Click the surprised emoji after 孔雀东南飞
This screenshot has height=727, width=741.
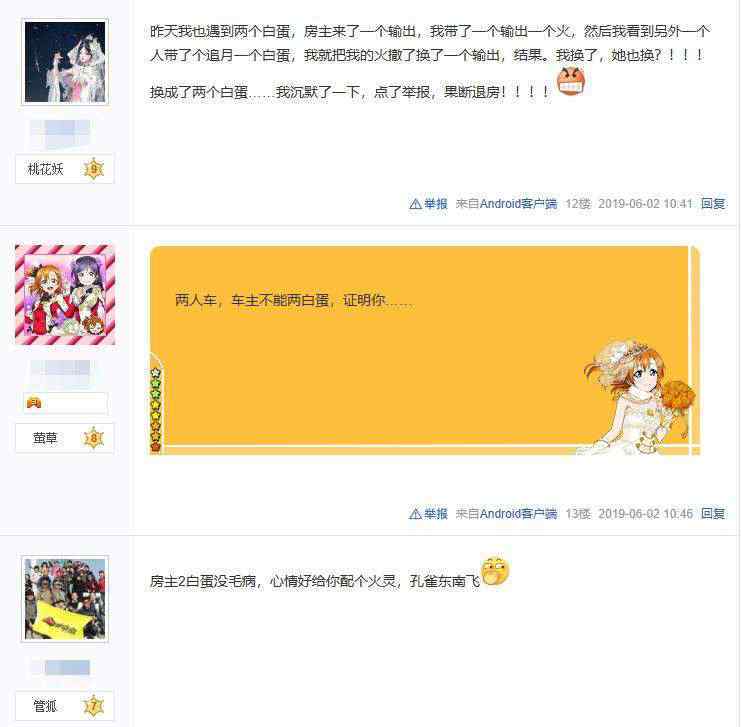(495, 571)
